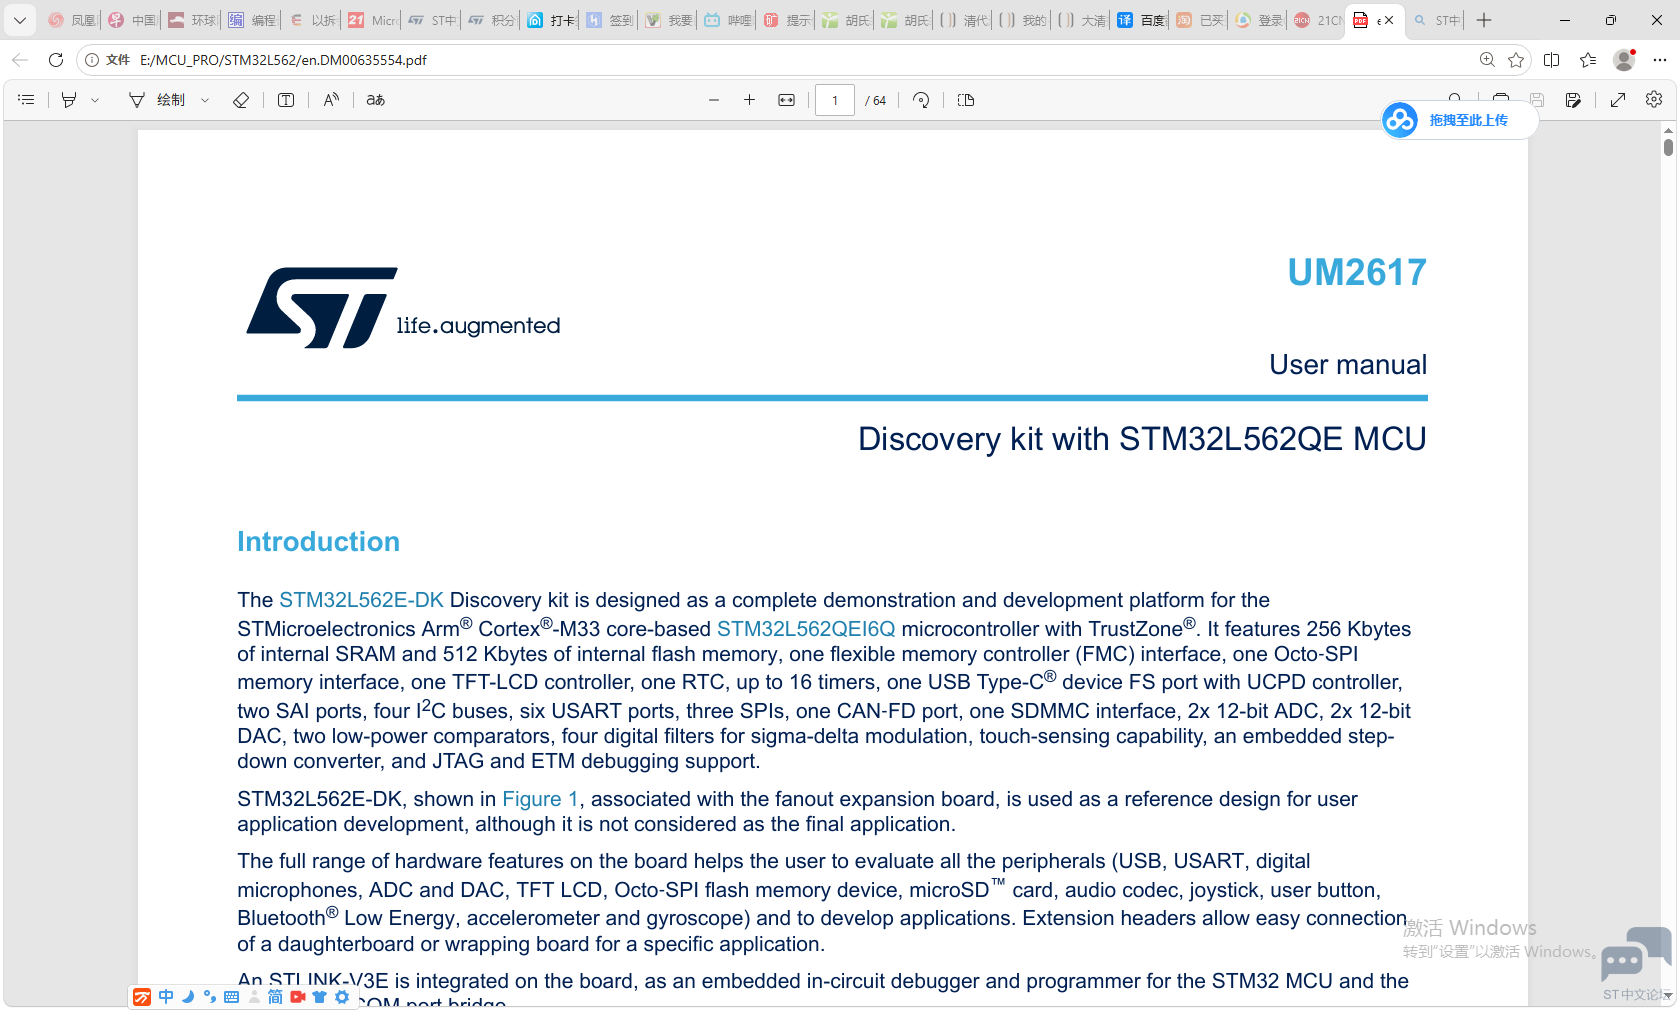The width and height of the screenshot is (1680, 1010).
Task: Open the STM32L562QEI6Q link
Action: pyautogui.click(x=806, y=629)
